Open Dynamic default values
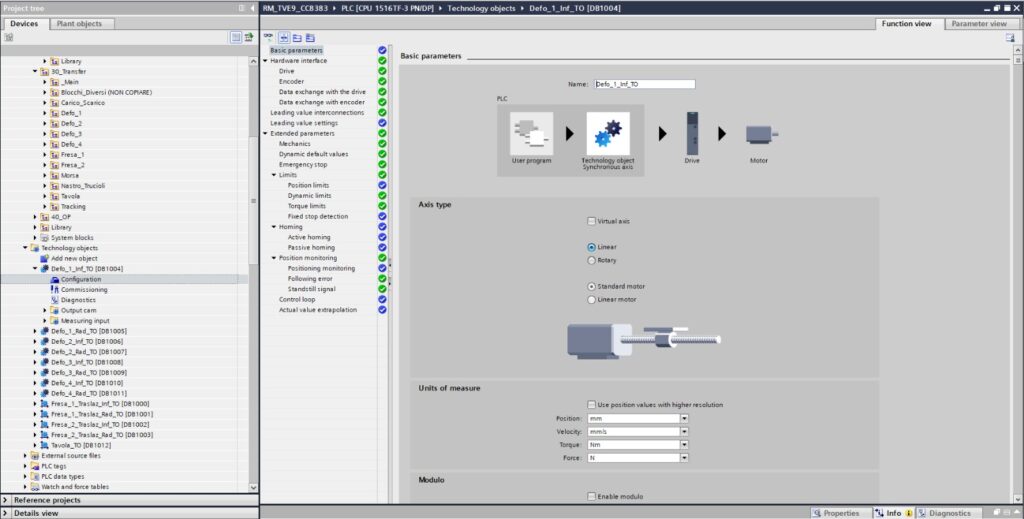Viewport: 1024px width, 519px height. point(313,154)
